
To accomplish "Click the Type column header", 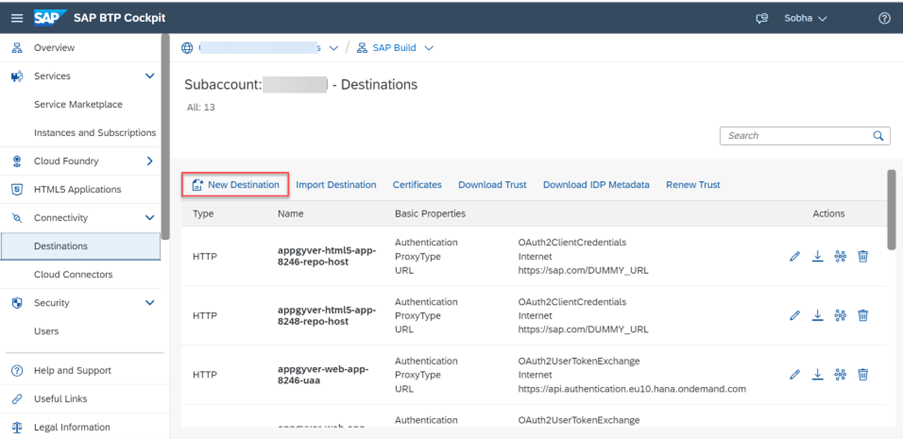I will (x=203, y=214).
